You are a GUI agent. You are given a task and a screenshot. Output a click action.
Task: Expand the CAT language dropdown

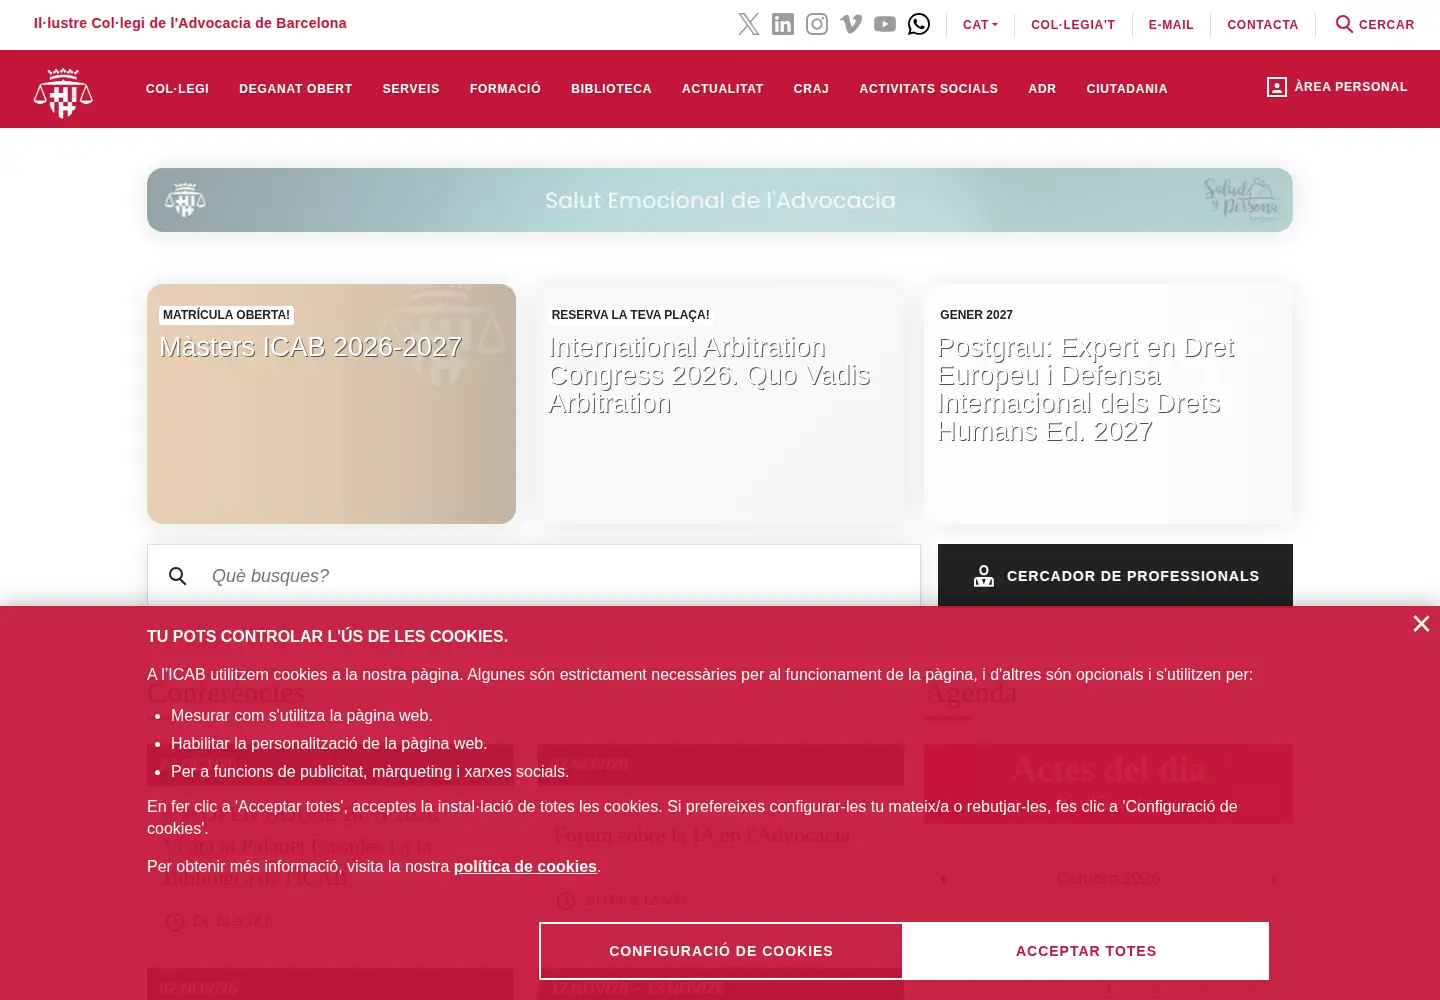click(x=980, y=25)
